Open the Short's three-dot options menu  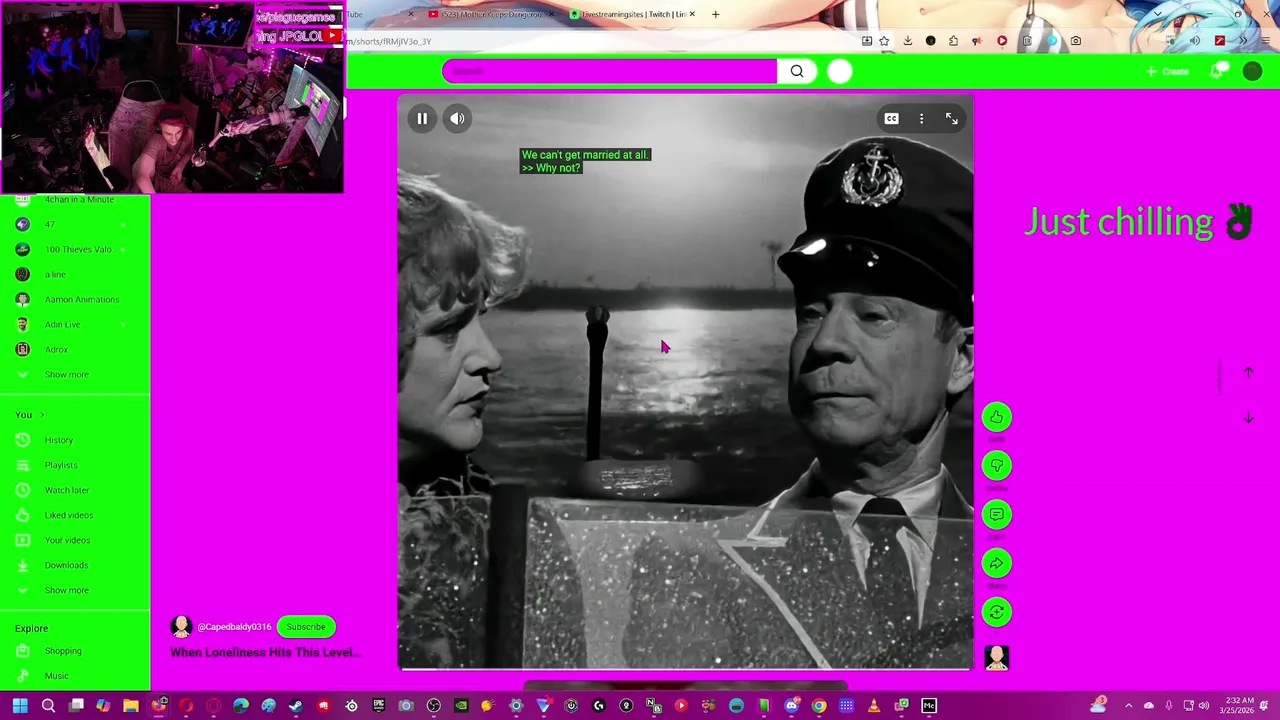click(921, 119)
